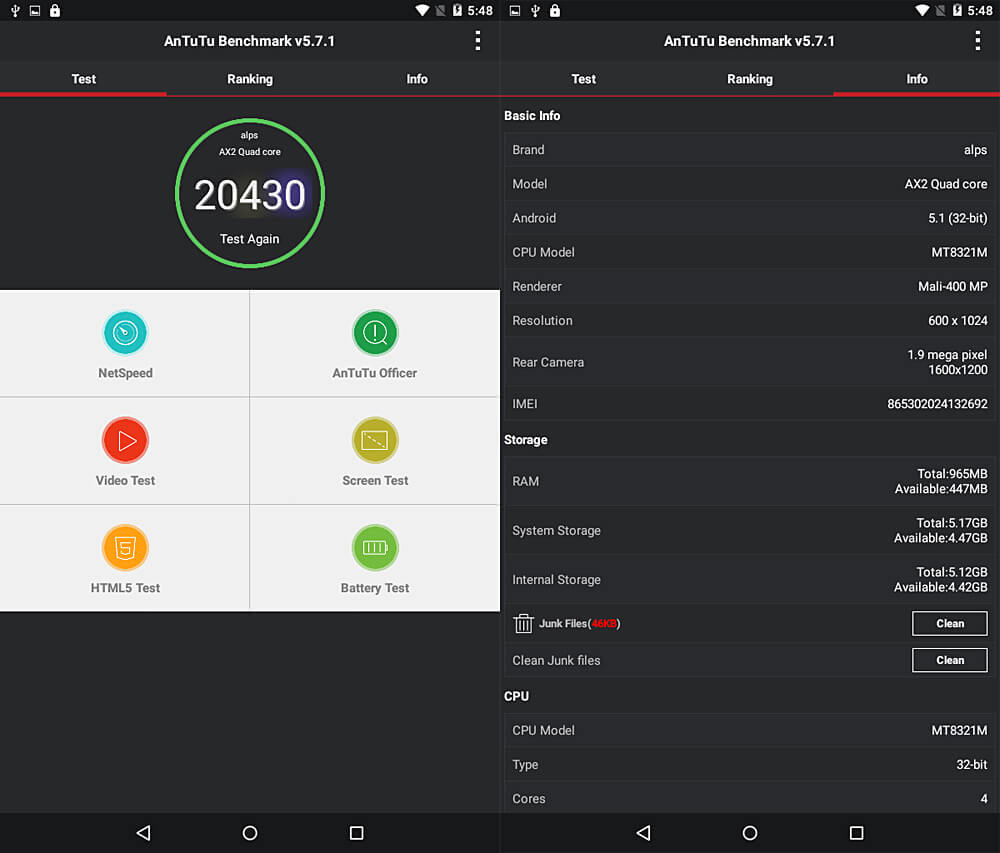Tap the Resolution 600 x 1024 row
The image size is (1000, 853).
pyautogui.click(x=750, y=321)
